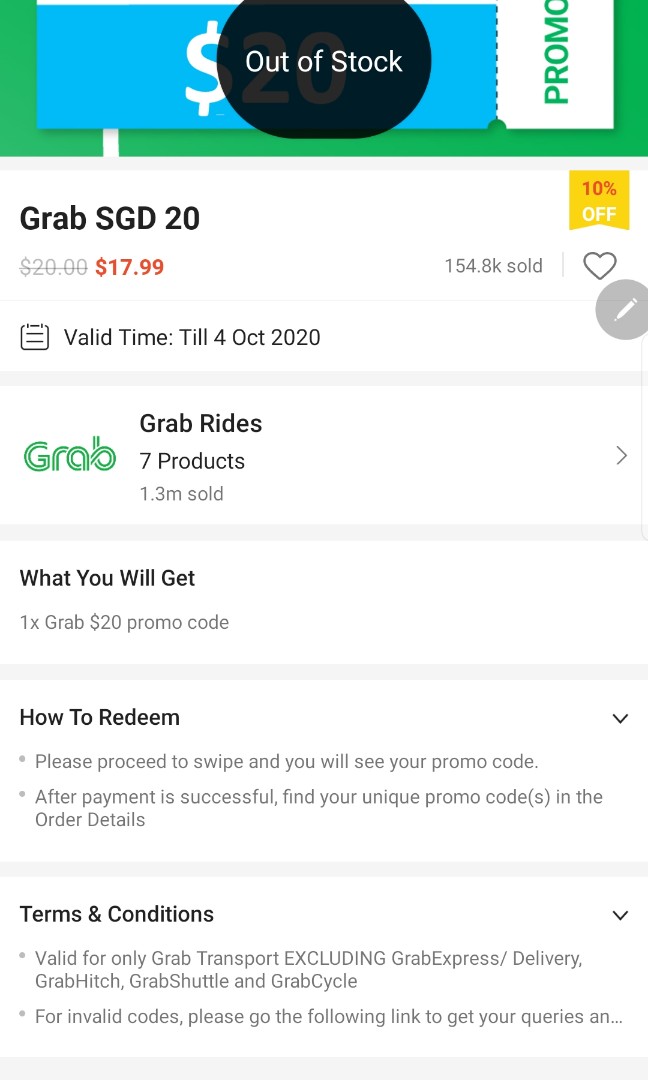Viewport: 648px width, 1080px height.
Task: Tap the What You Will Get heading
Action: 107,578
